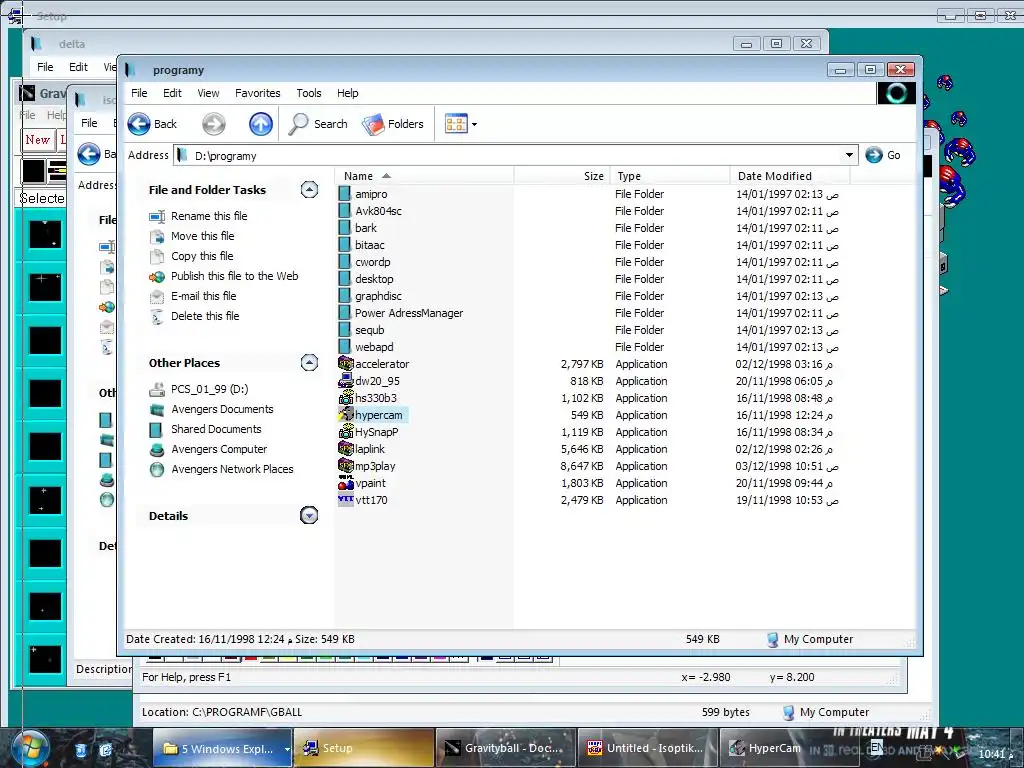The width and height of the screenshot is (1024, 768).
Task: Select the sequb folder icon
Action: click(345, 330)
